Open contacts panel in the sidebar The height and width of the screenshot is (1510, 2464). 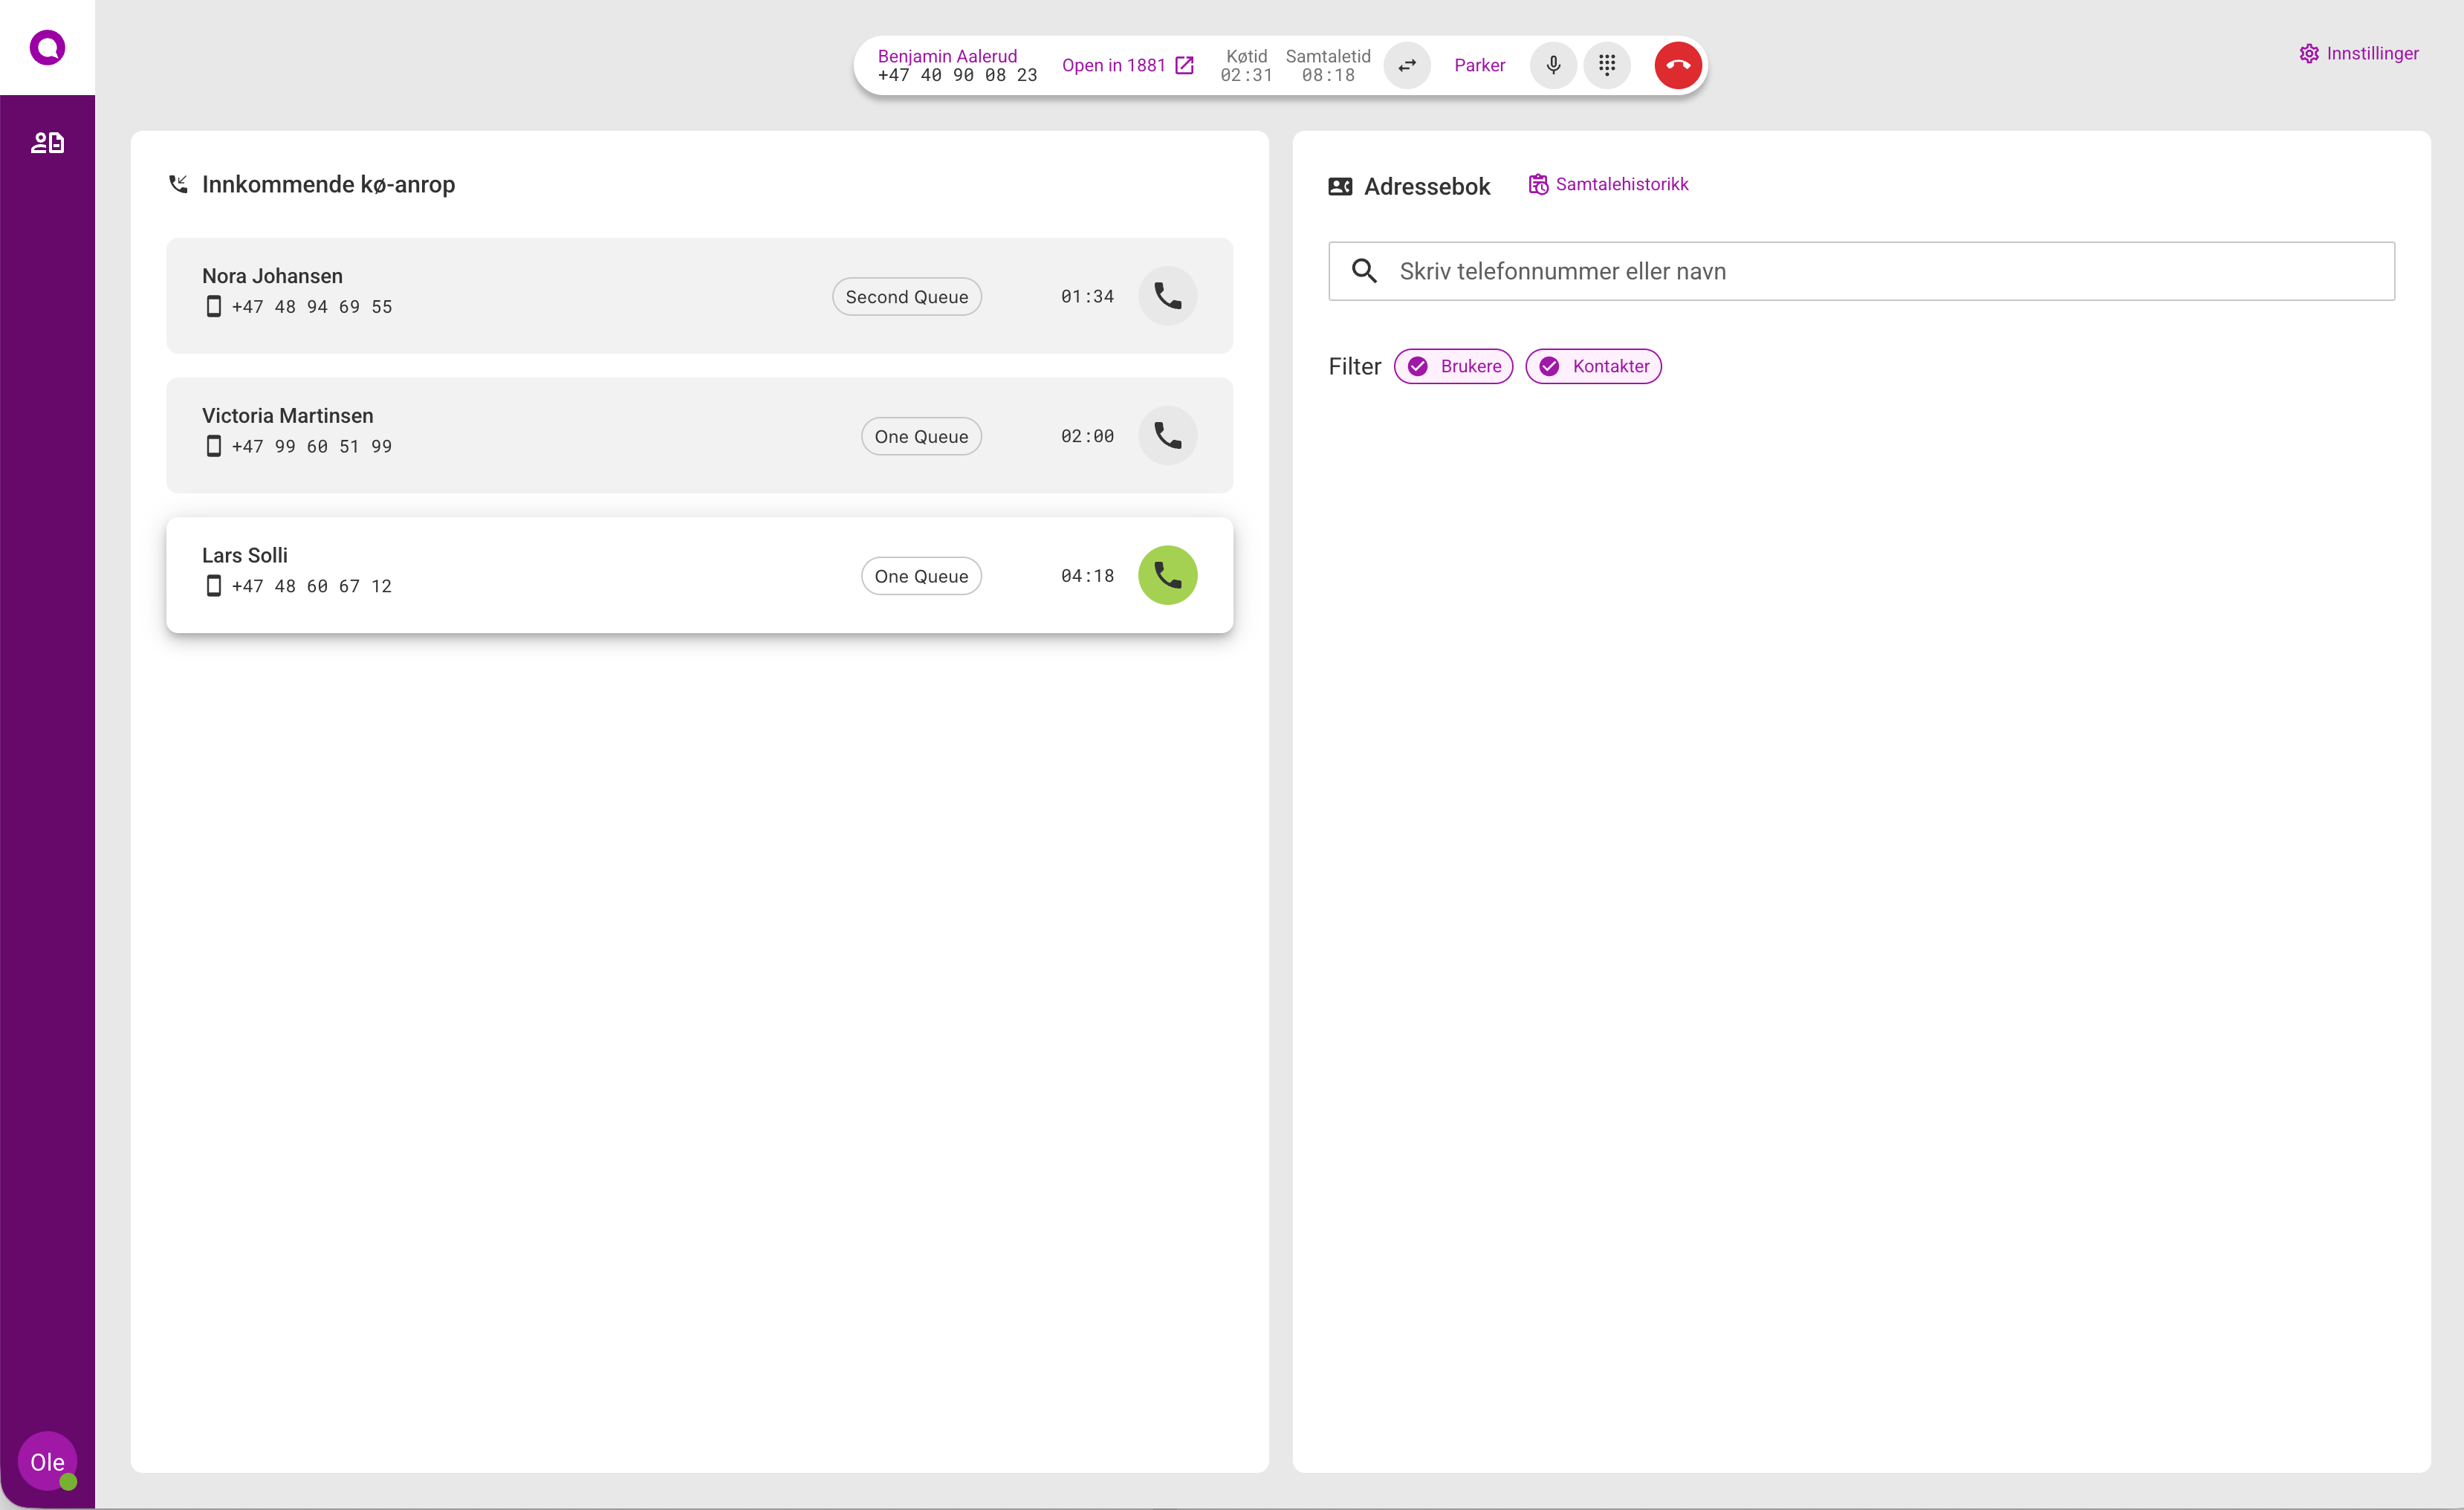[x=47, y=143]
